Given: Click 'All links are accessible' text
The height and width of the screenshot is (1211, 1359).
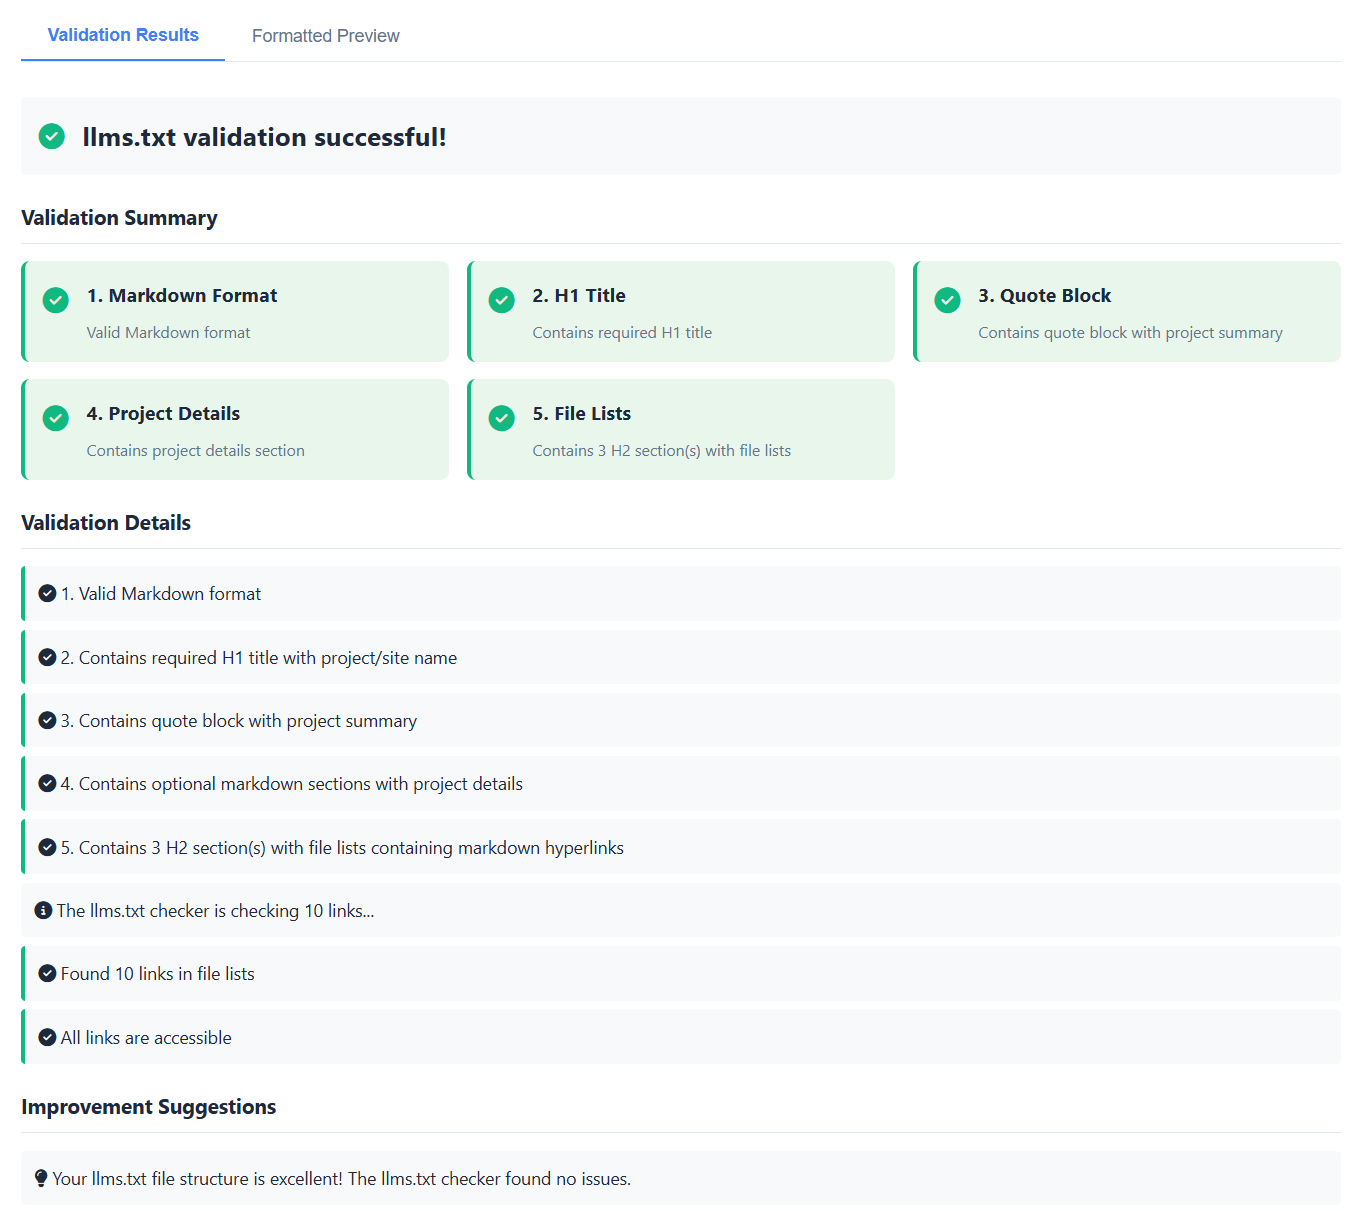Looking at the screenshot, I should pyautogui.click(x=146, y=1037).
